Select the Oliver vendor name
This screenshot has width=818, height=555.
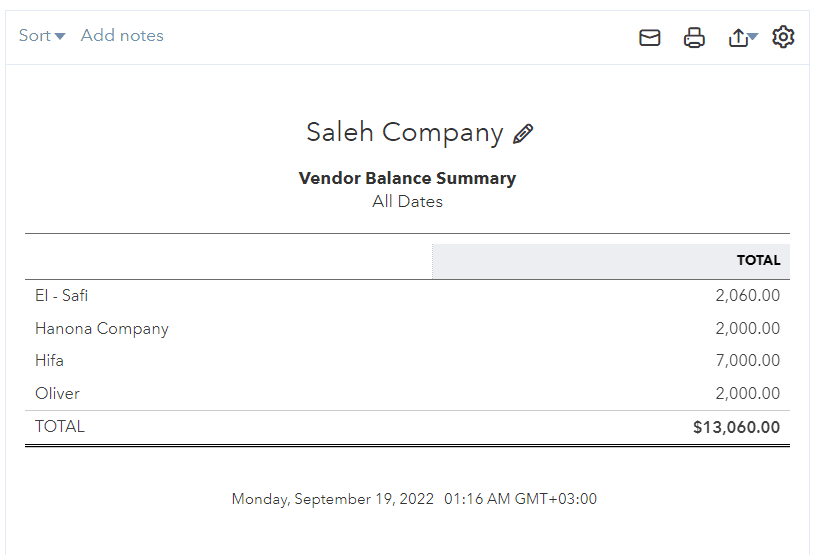(57, 393)
